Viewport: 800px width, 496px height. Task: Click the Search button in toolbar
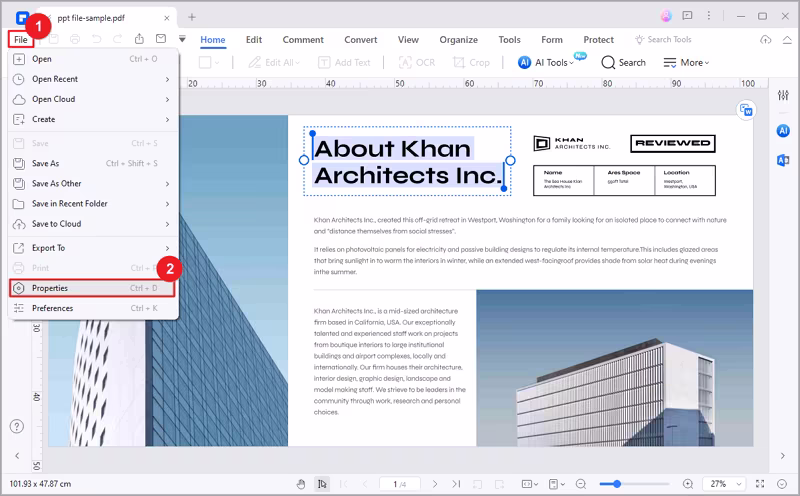[623, 62]
